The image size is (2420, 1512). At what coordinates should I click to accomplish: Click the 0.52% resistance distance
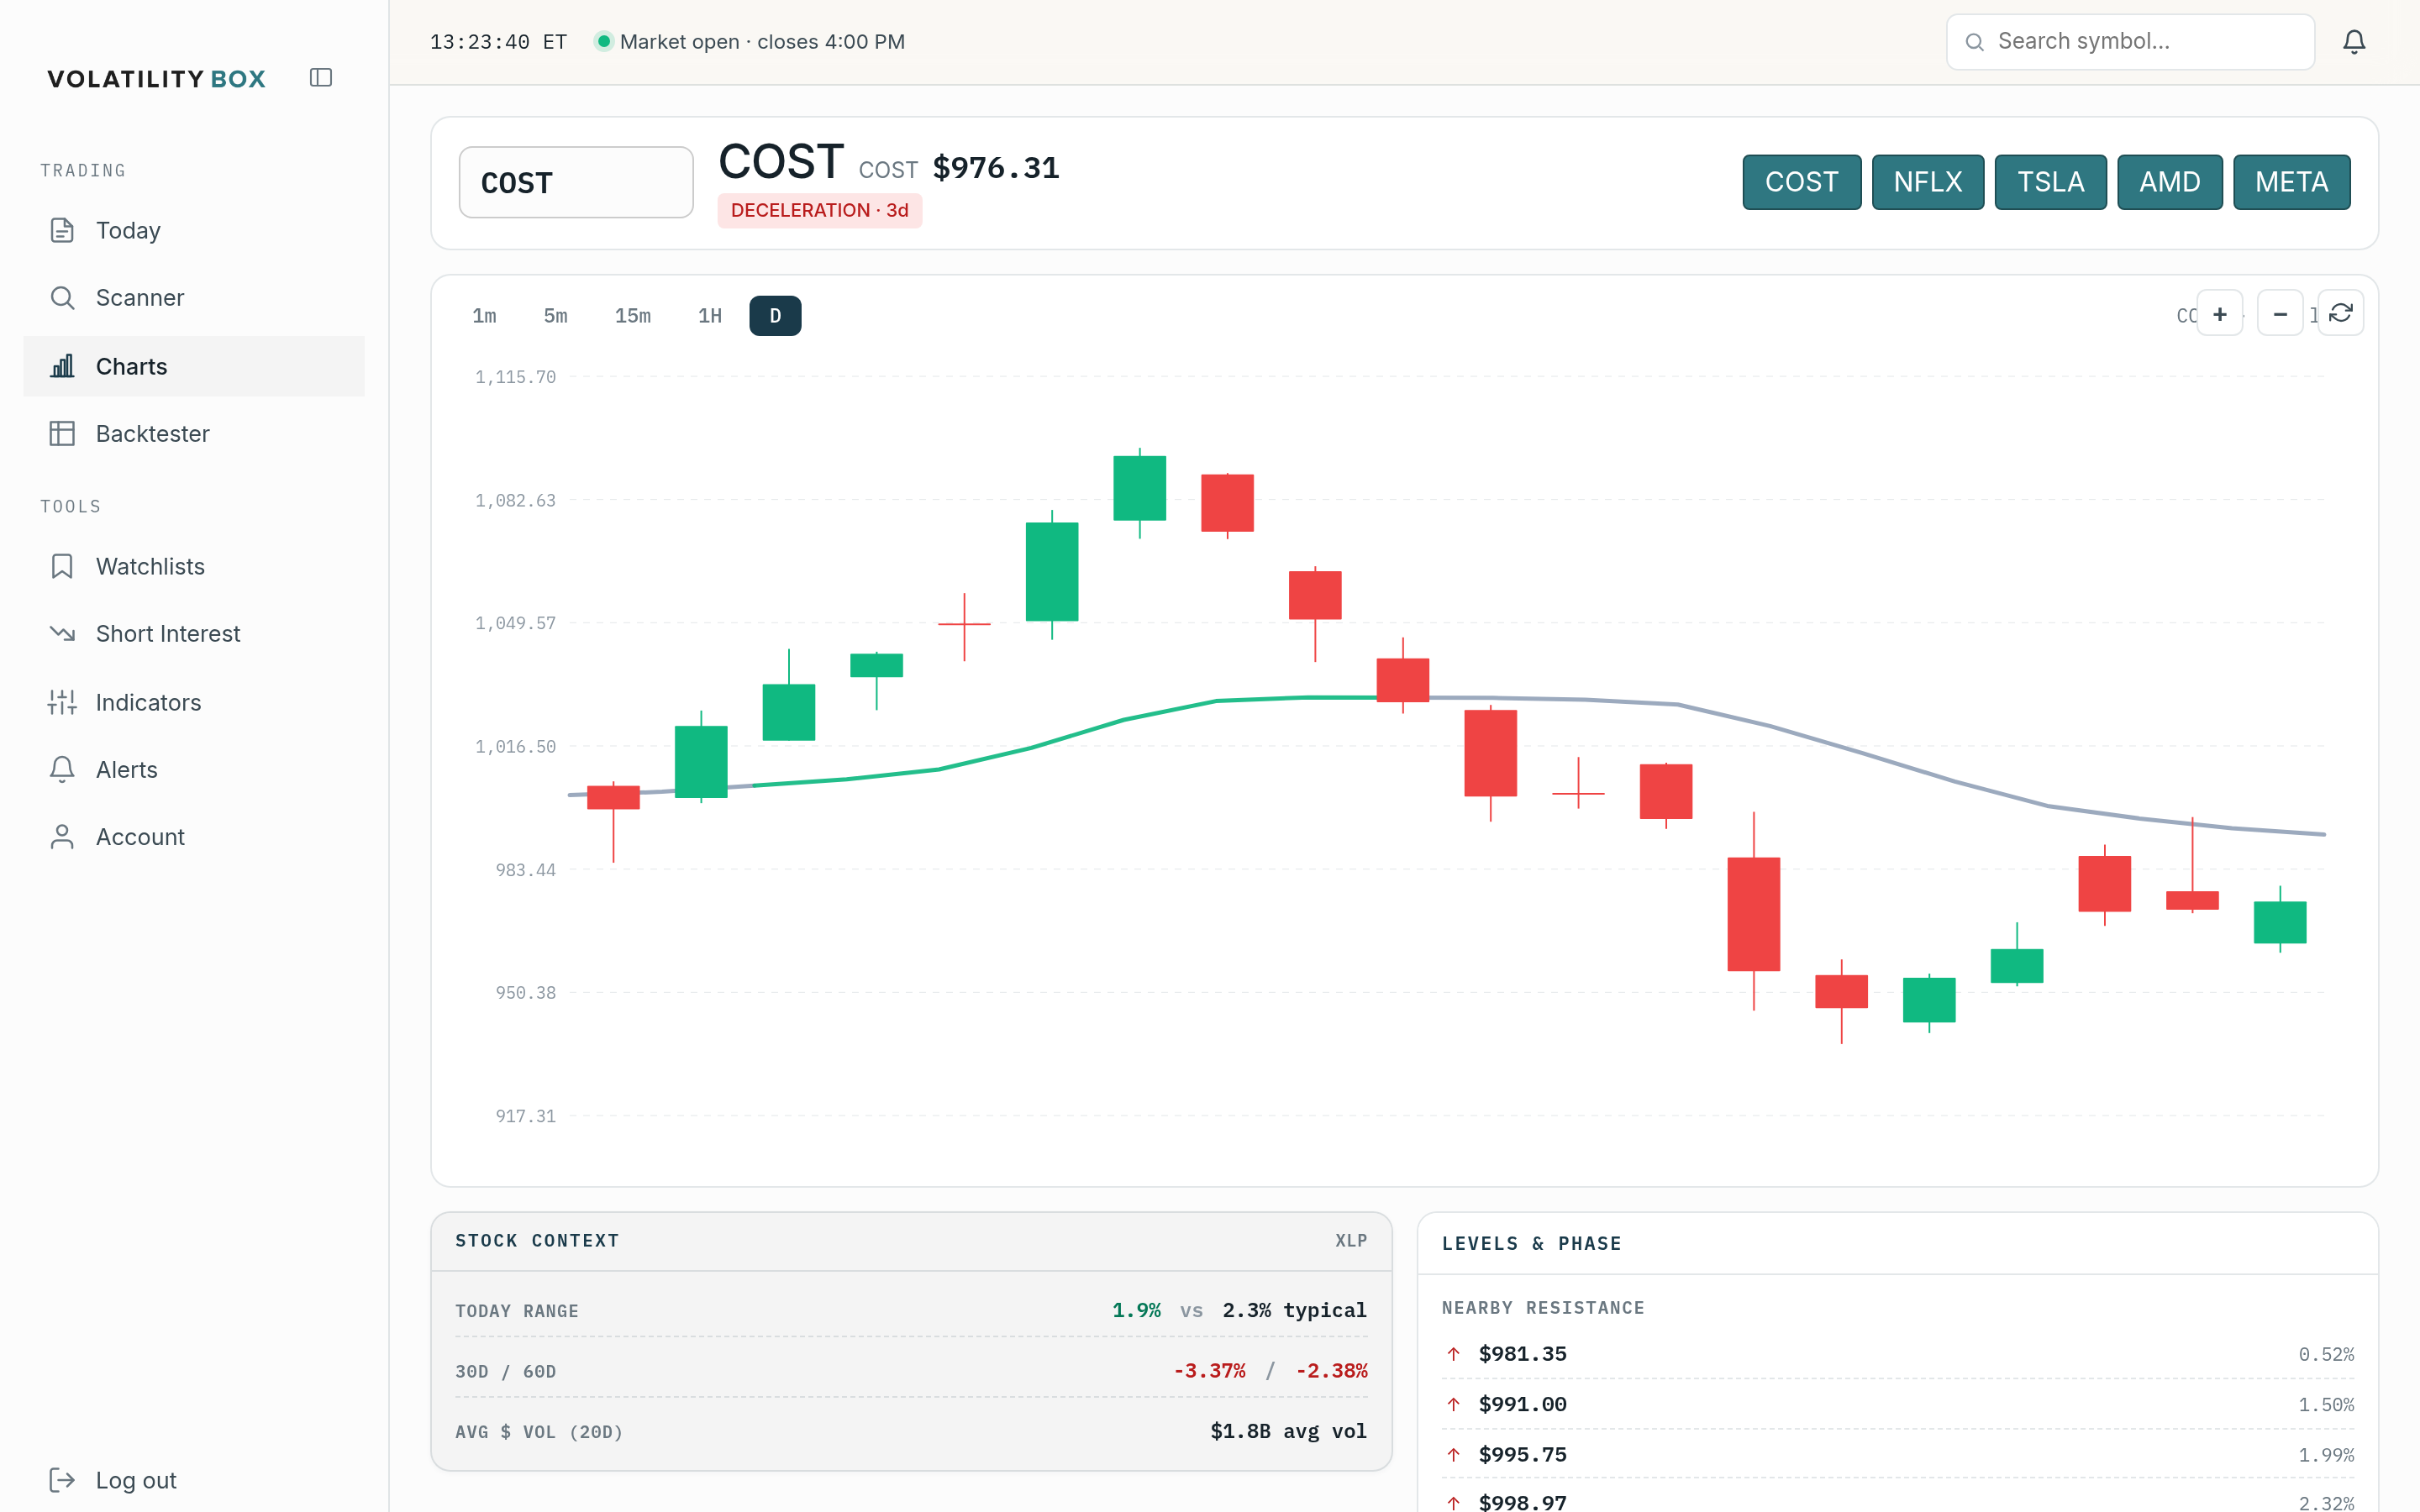coord(2326,1355)
